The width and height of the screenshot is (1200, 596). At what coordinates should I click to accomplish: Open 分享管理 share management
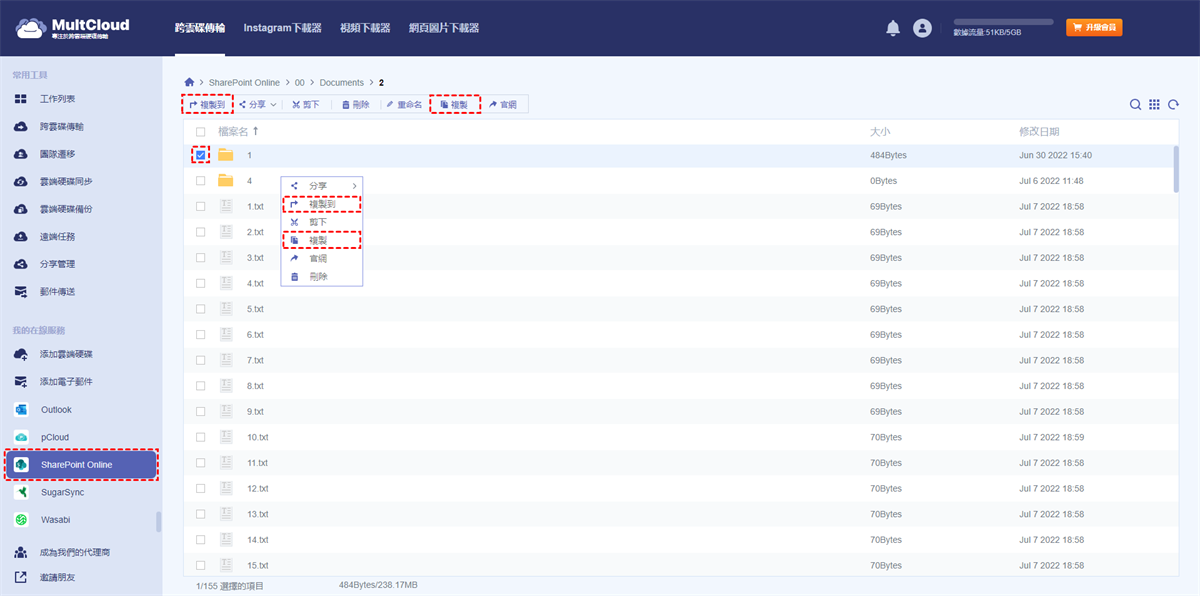click(x=57, y=264)
